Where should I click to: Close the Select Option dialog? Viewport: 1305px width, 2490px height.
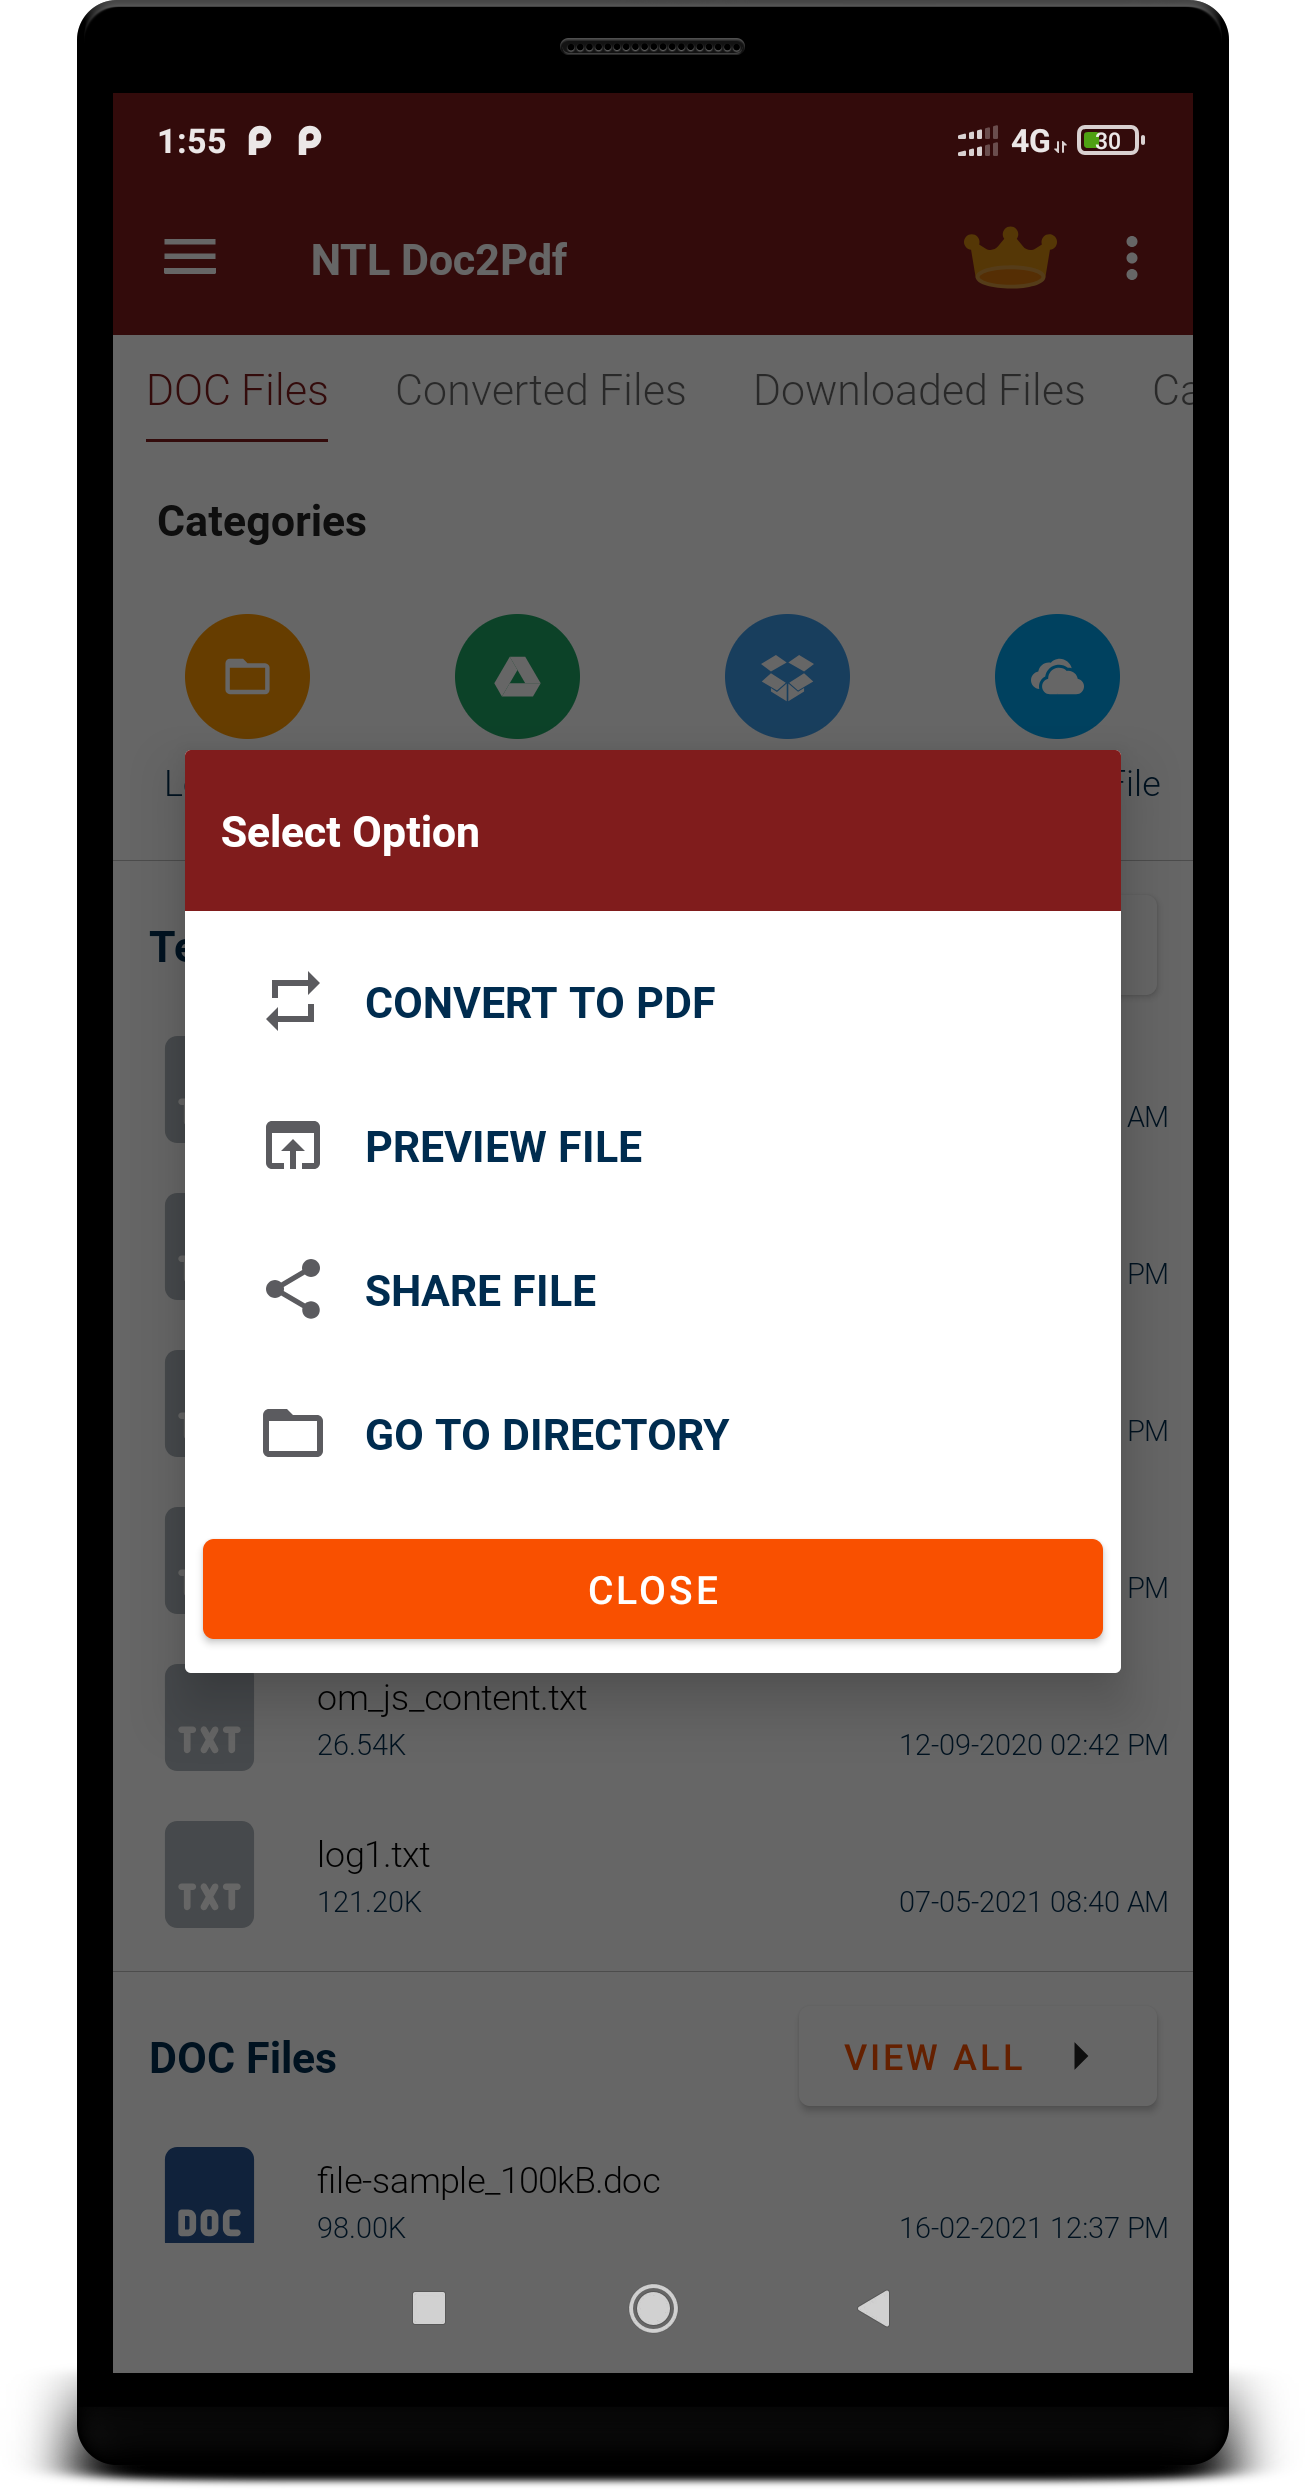653,1589
